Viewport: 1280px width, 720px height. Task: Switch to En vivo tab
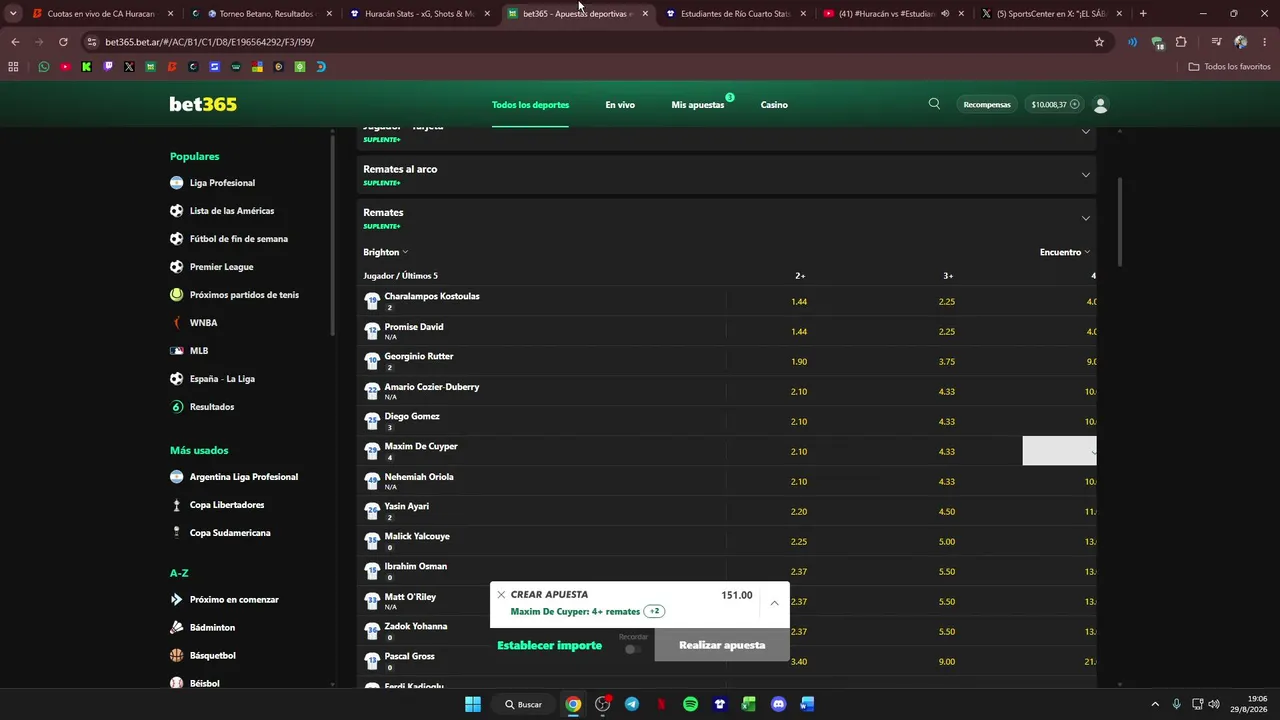[x=620, y=105]
